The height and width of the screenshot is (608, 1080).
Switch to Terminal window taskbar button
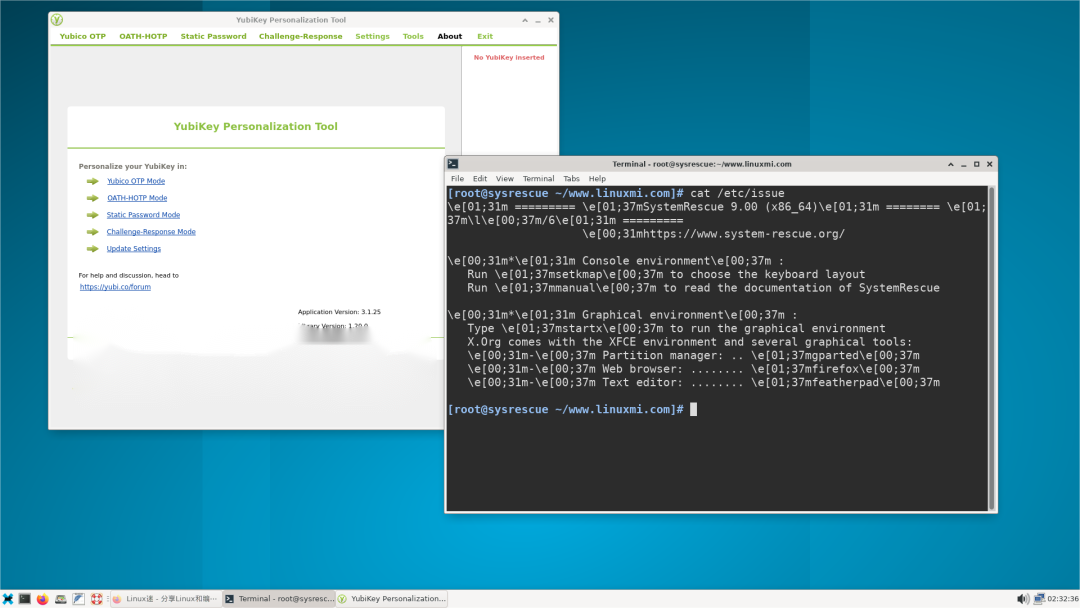click(279, 599)
